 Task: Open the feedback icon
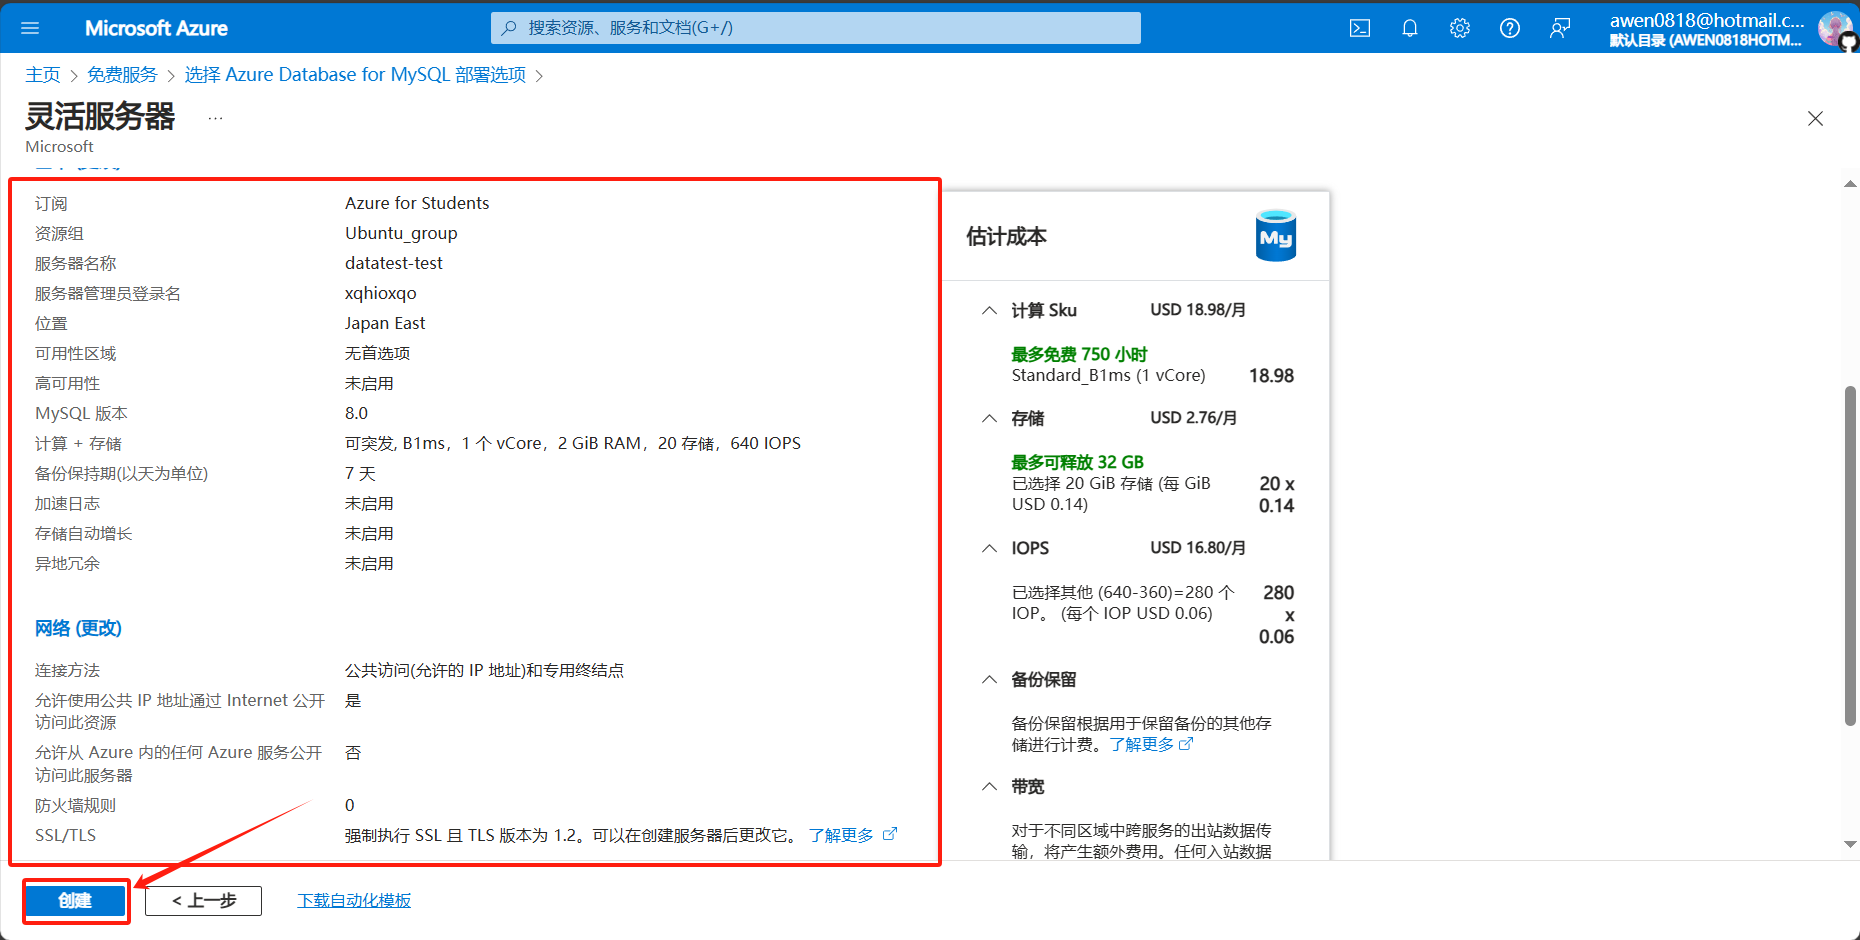click(x=1560, y=28)
